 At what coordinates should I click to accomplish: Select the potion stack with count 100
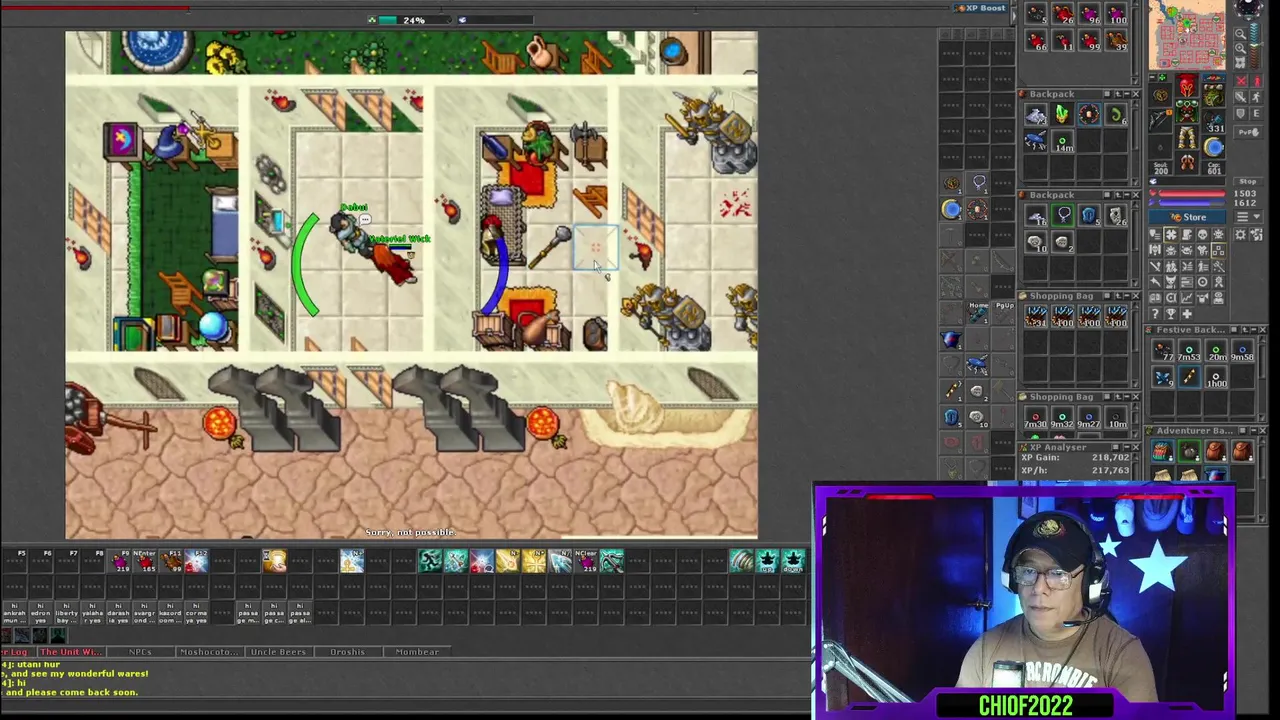1118,13
